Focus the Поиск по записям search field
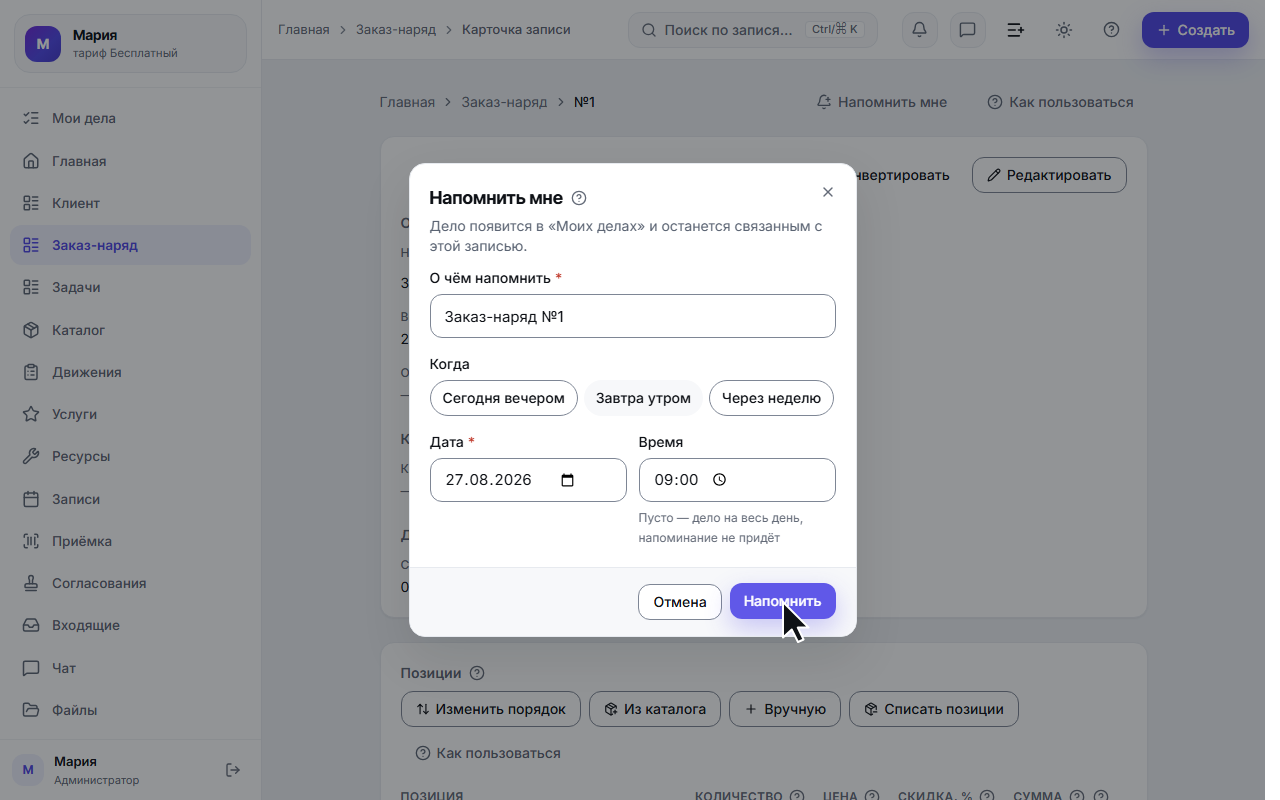Viewport: 1280px width, 800px height. tap(752, 30)
